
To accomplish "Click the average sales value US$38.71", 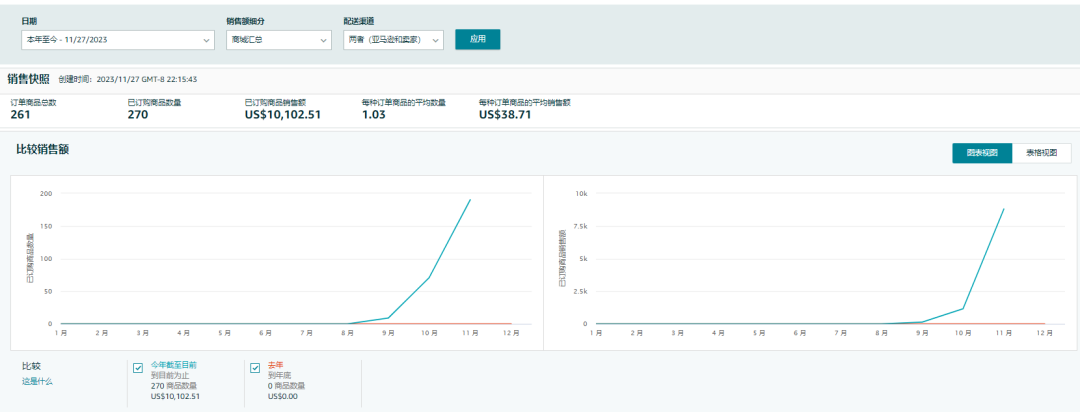I will (x=506, y=114).
